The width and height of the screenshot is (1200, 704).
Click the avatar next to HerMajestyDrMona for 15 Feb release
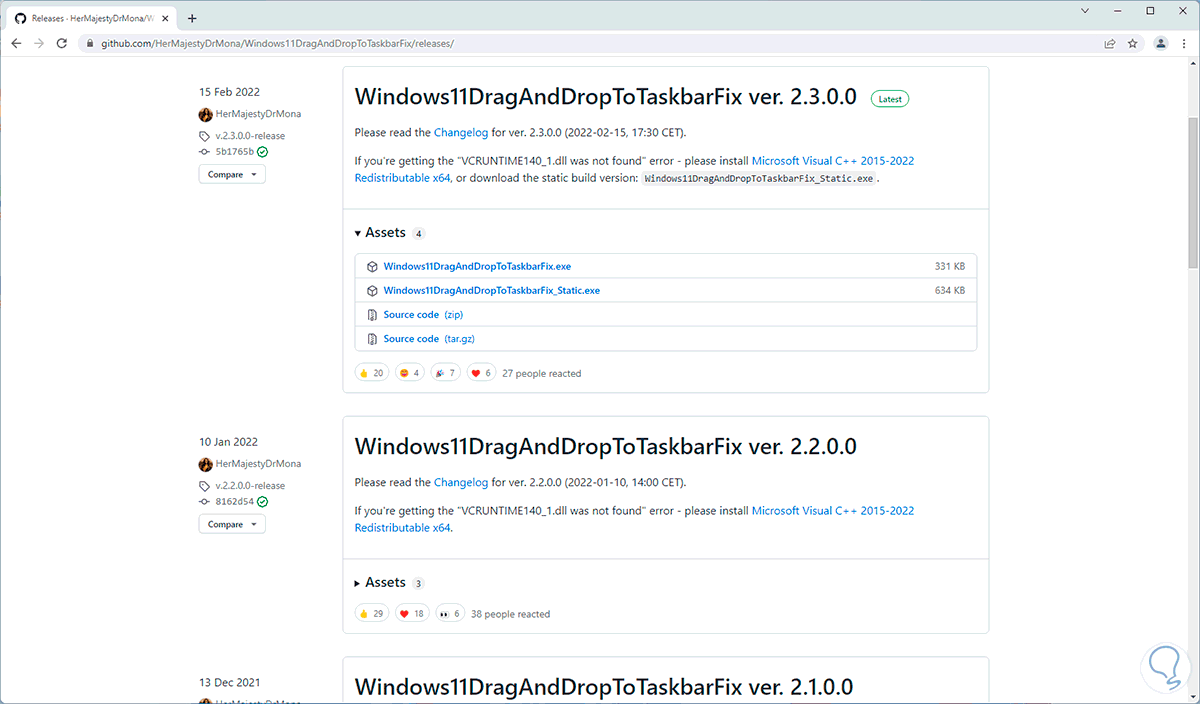pyautogui.click(x=206, y=114)
